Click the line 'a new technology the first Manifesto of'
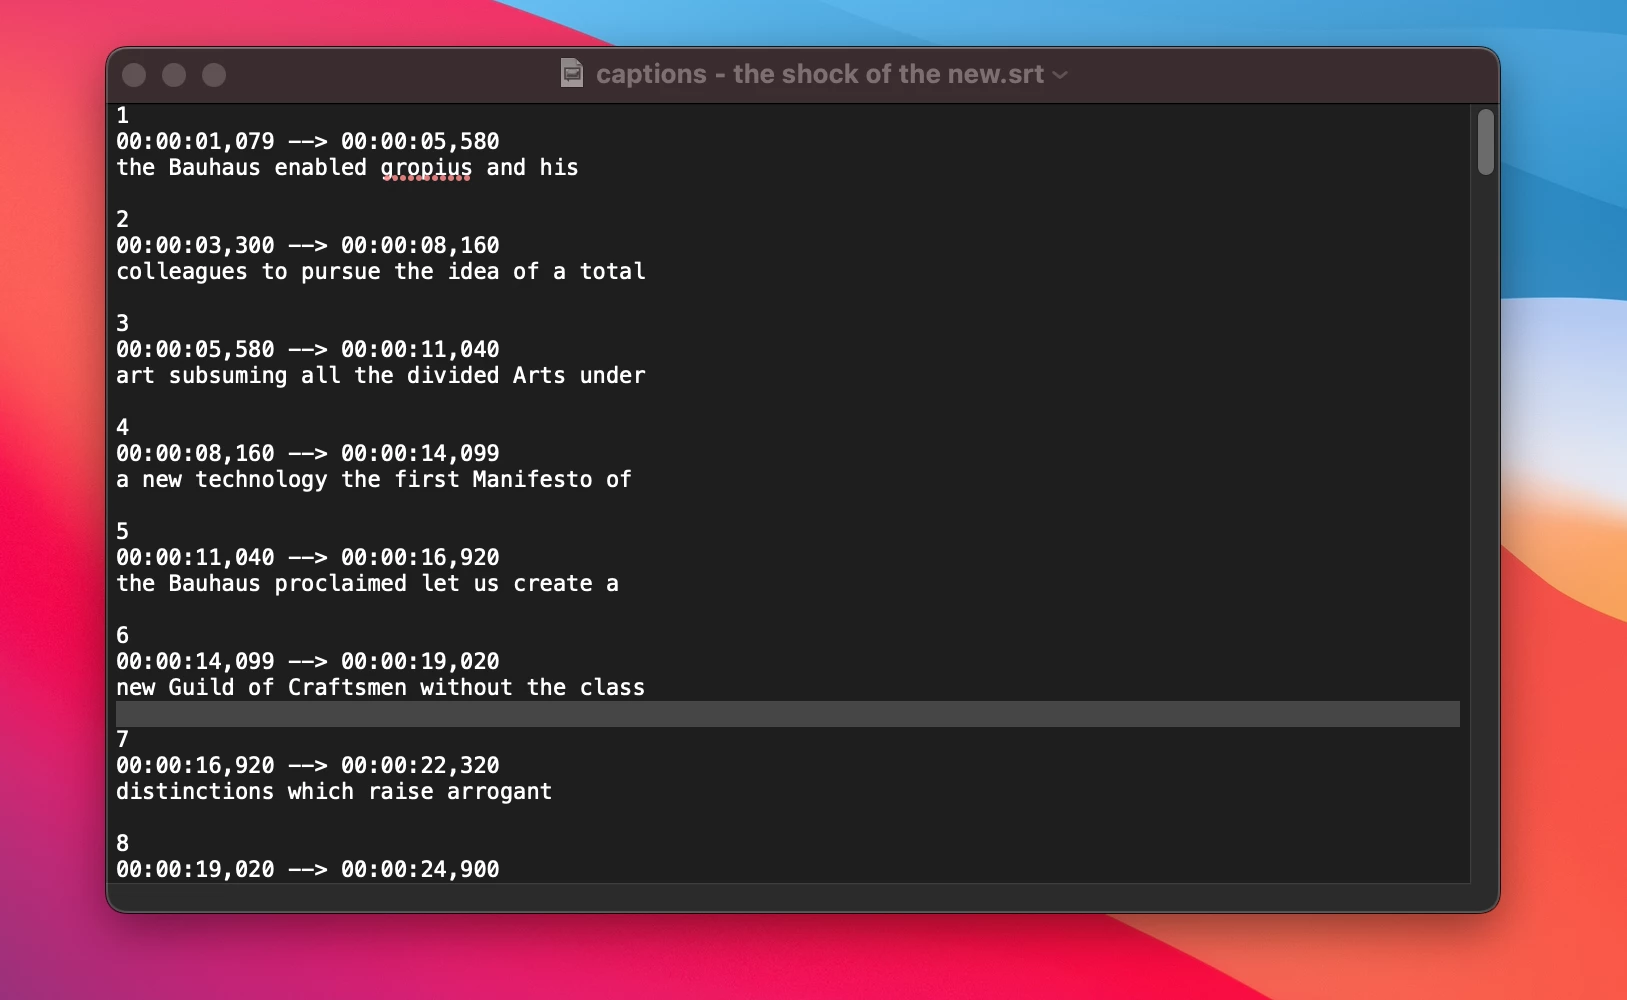 [x=374, y=480]
